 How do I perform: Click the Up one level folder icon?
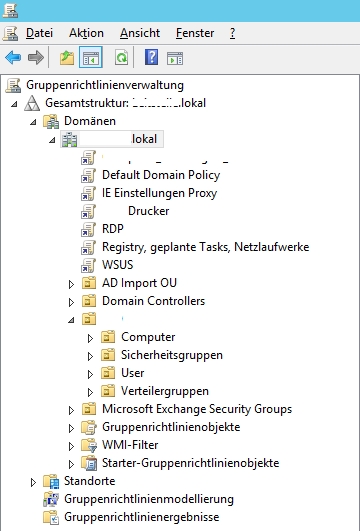[x=67, y=58]
